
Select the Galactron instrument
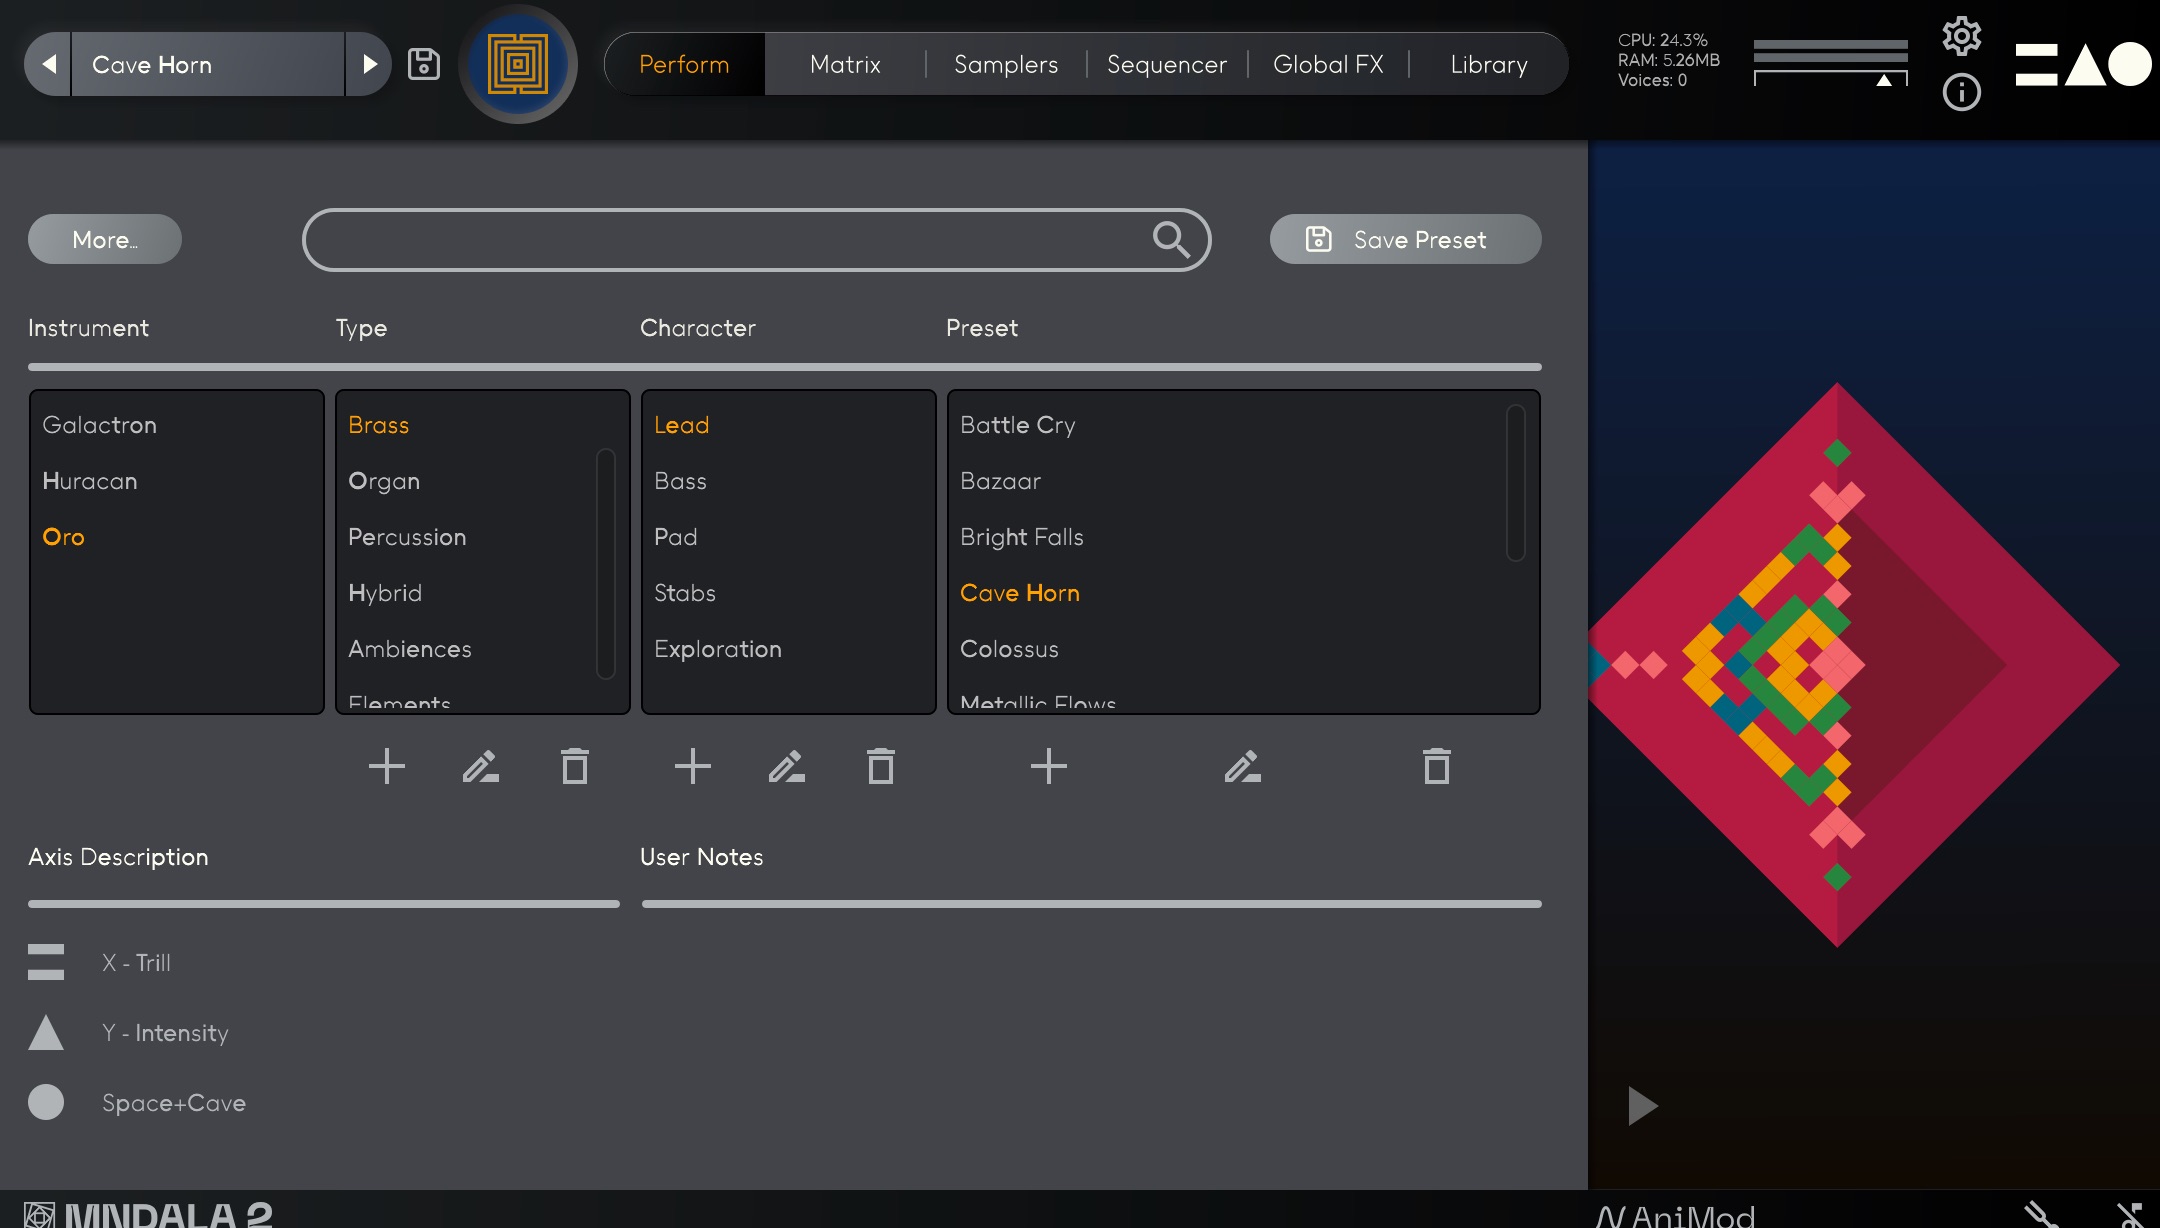pos(100,425)
